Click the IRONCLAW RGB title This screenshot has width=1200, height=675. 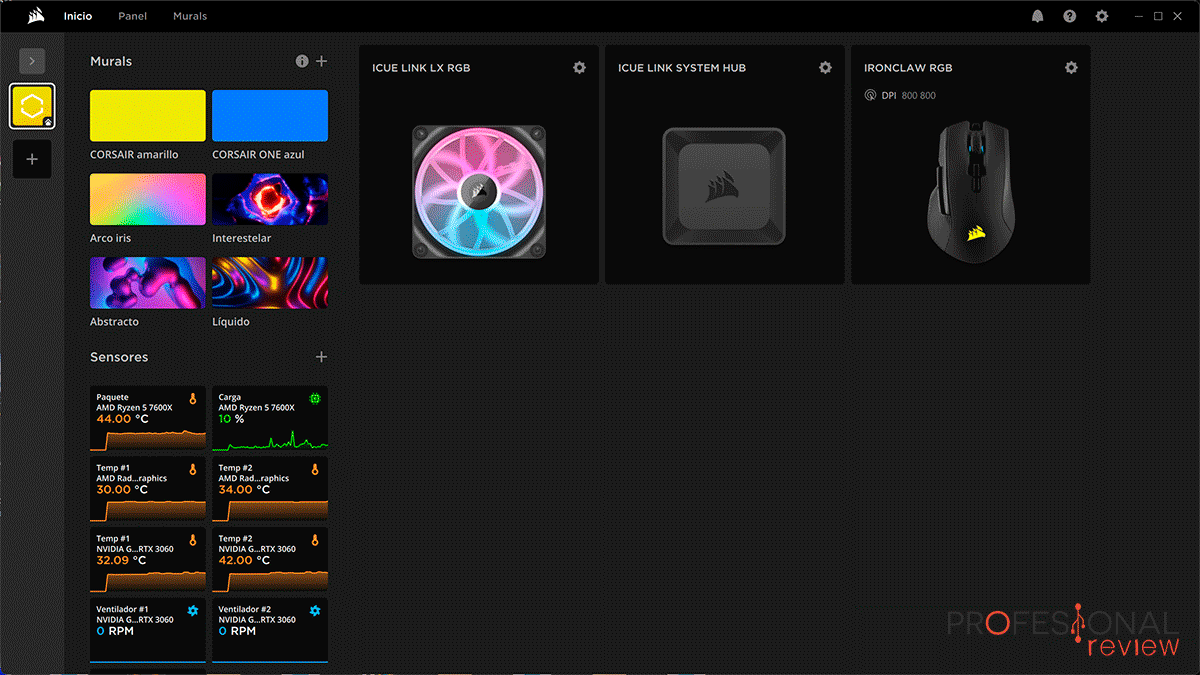tap(908, 68)
